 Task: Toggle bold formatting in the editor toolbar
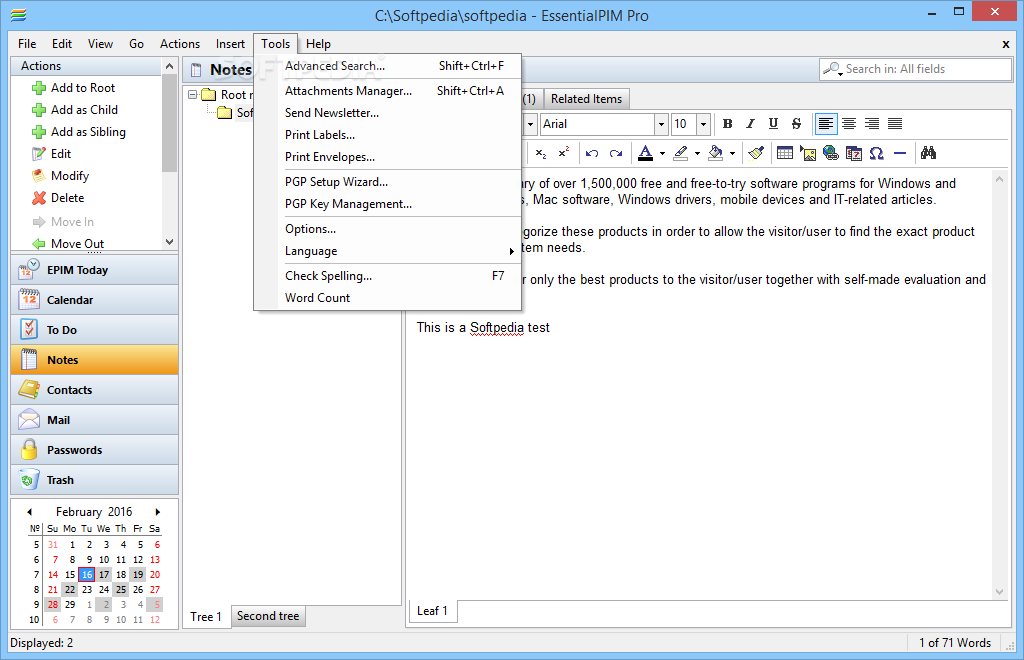(x=728, y=123)
